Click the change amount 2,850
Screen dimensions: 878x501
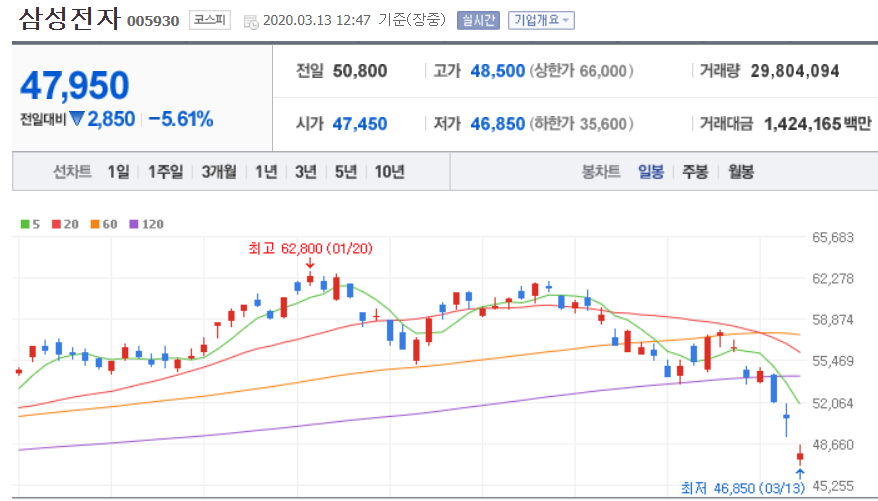click(x=111, y=119)
